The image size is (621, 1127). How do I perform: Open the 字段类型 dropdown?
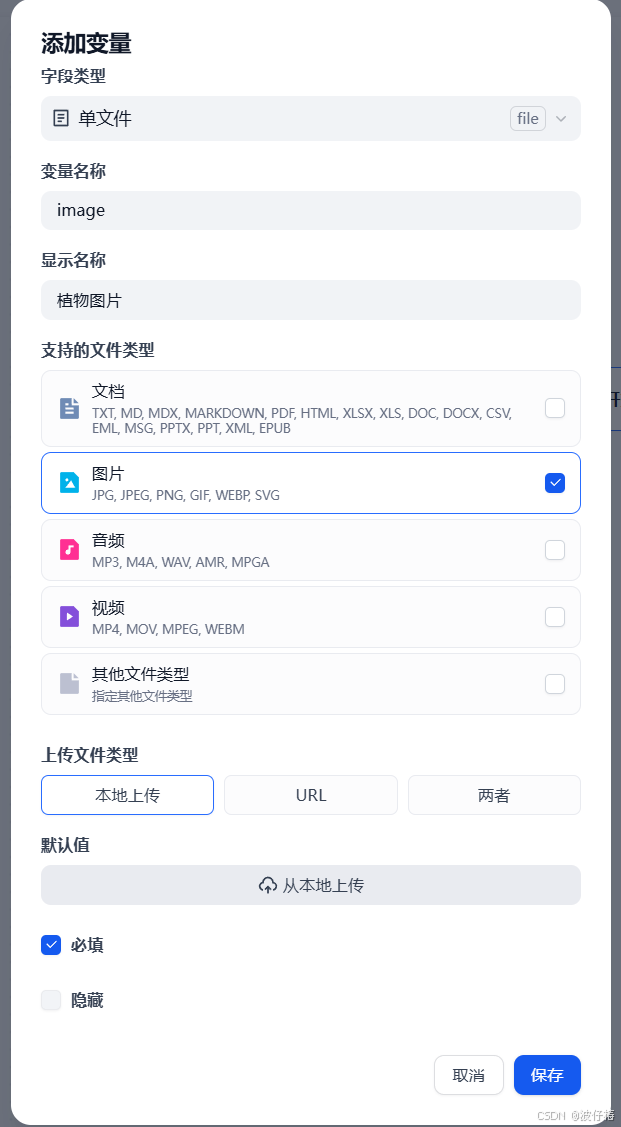coord(310,118)
